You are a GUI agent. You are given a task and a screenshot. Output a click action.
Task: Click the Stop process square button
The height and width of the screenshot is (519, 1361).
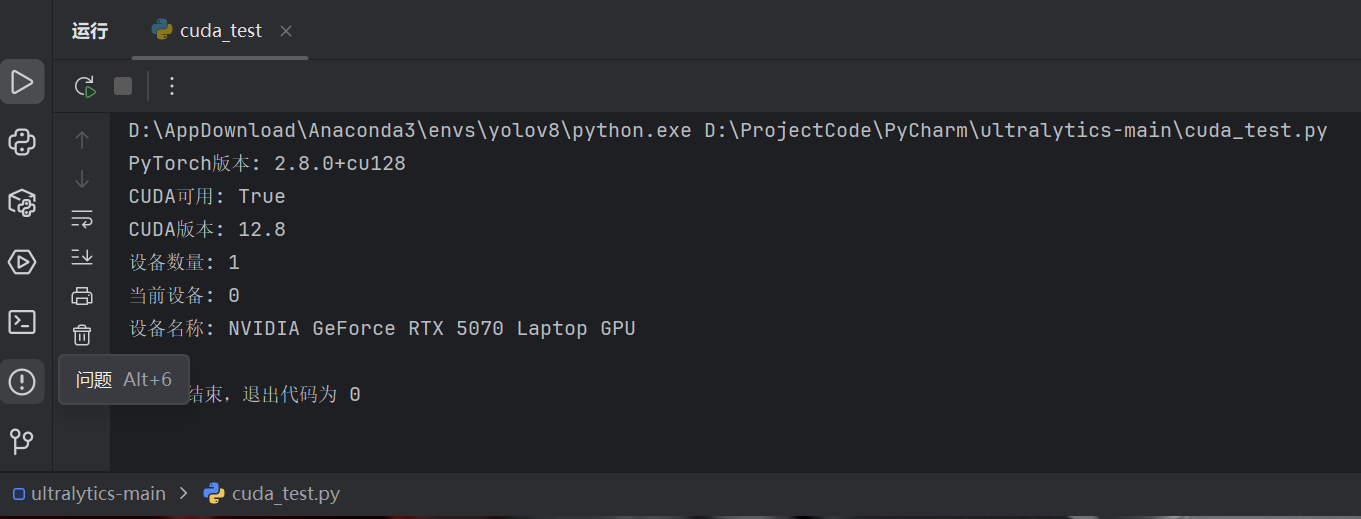[x=123, y=86]
